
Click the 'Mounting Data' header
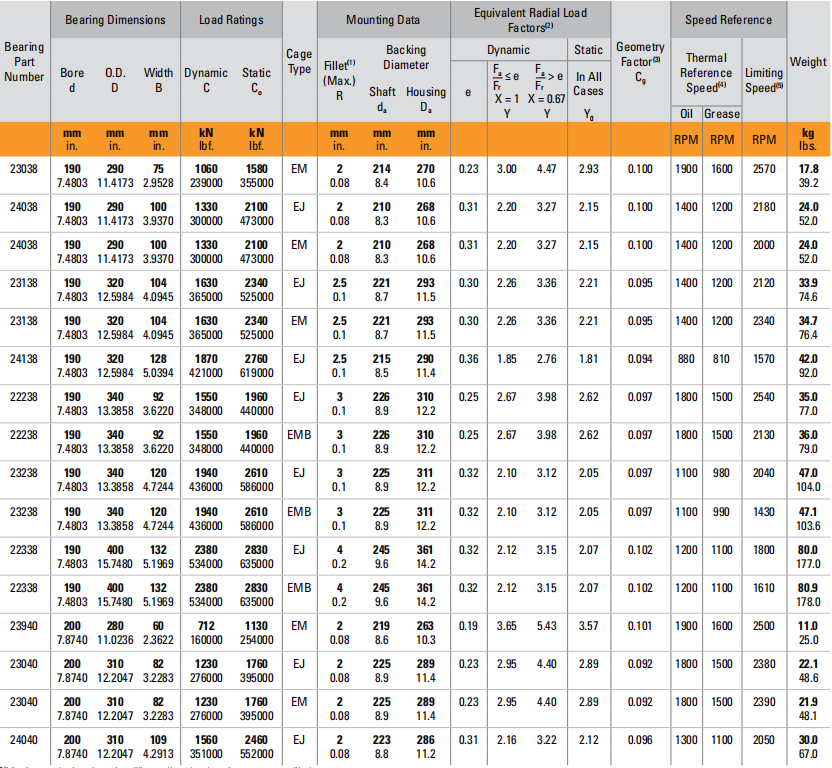point(383,20)
